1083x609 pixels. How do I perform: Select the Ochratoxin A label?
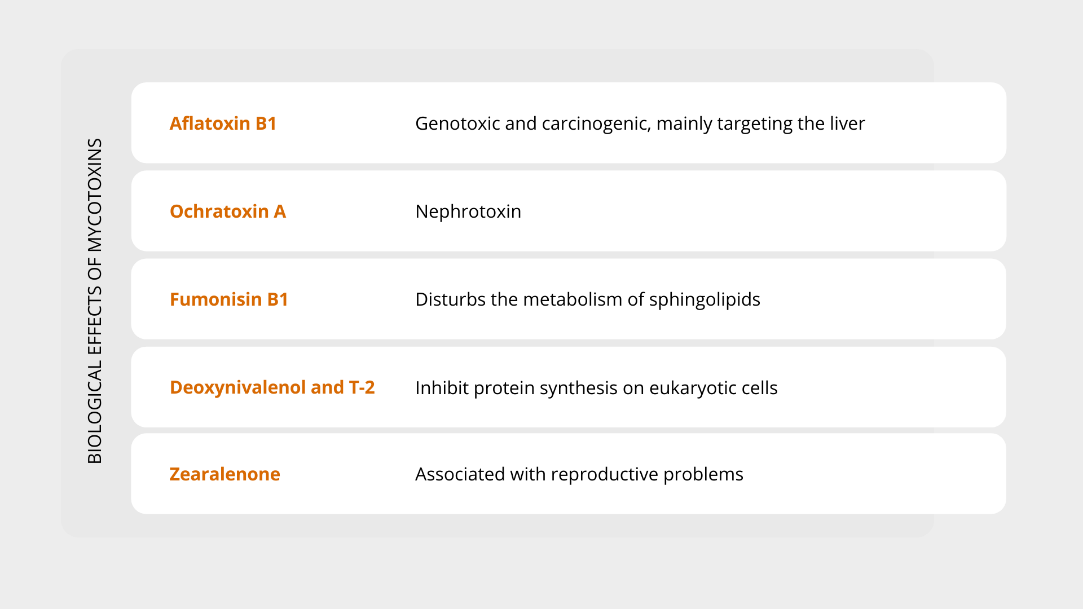tap(227, 211)
